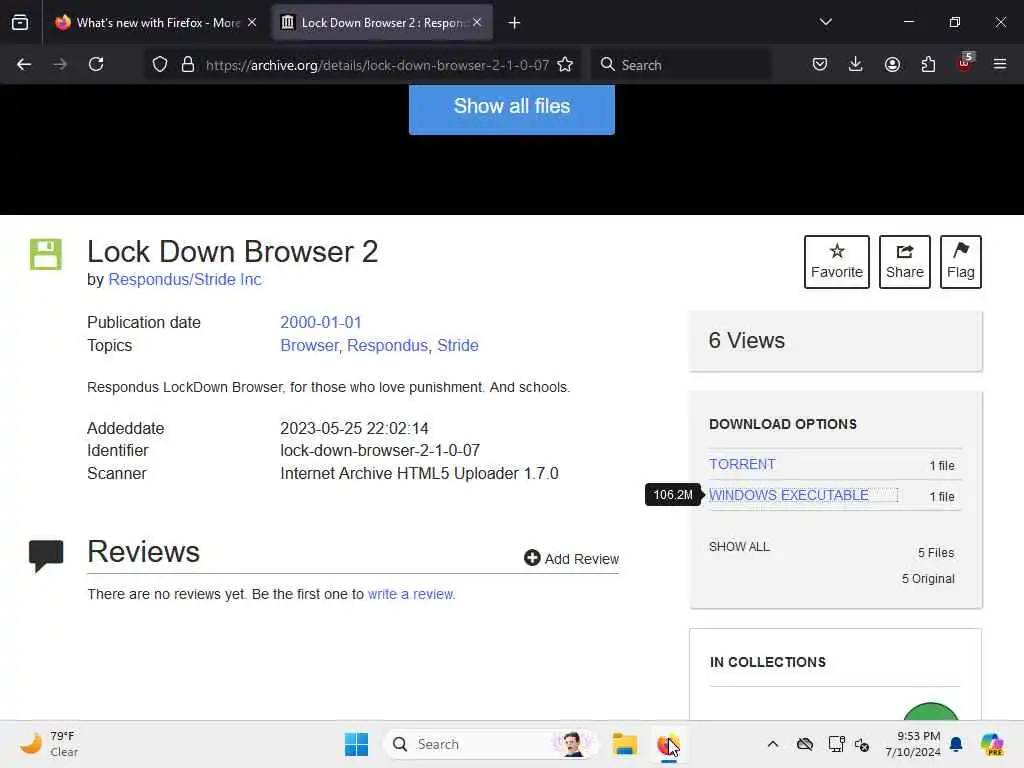This screenshot has width=1024, height=768.
Task: Open the notifications bell icon
Action: pyautogui.click(x=956, y=744)
